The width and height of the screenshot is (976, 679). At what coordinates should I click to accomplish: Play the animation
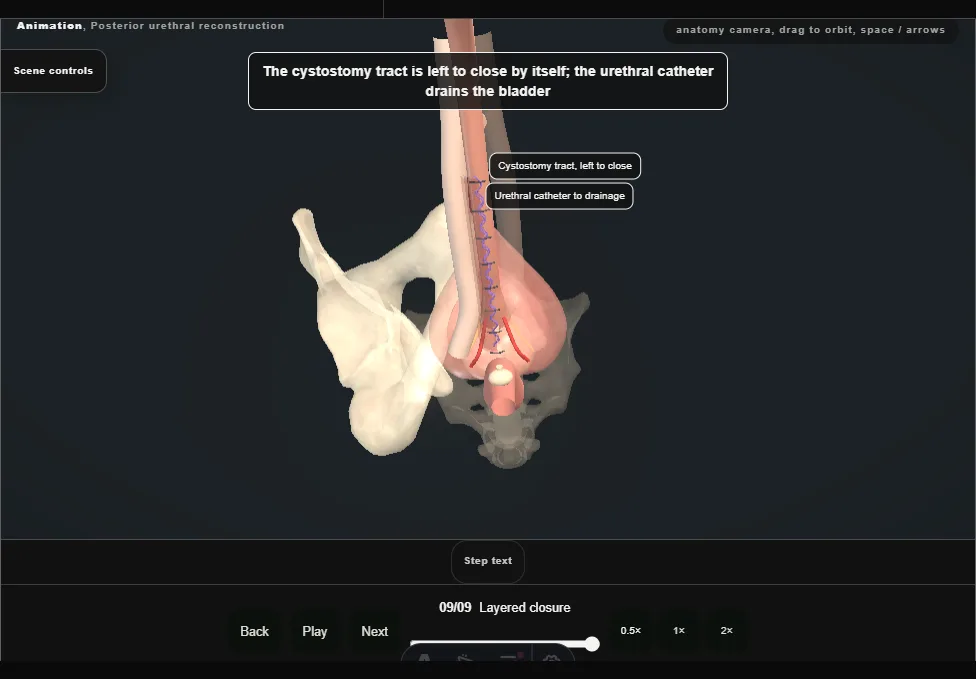(315, 632)
